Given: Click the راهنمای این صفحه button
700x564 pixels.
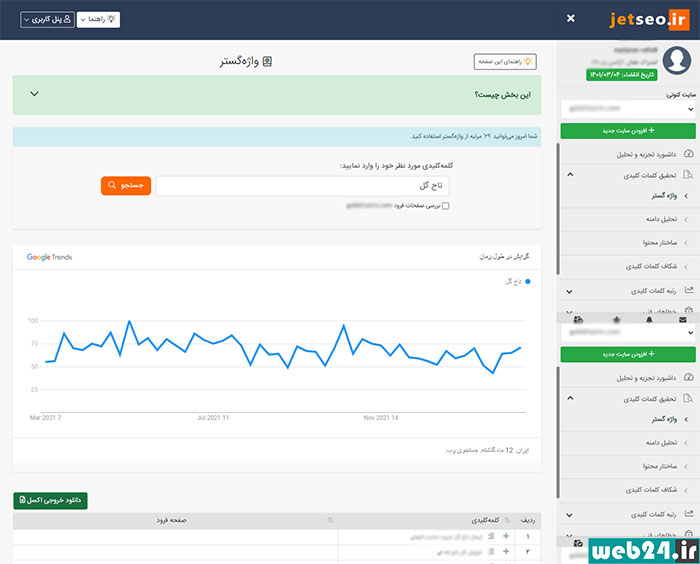Looking at the screenshot, I should click(505, 62).
